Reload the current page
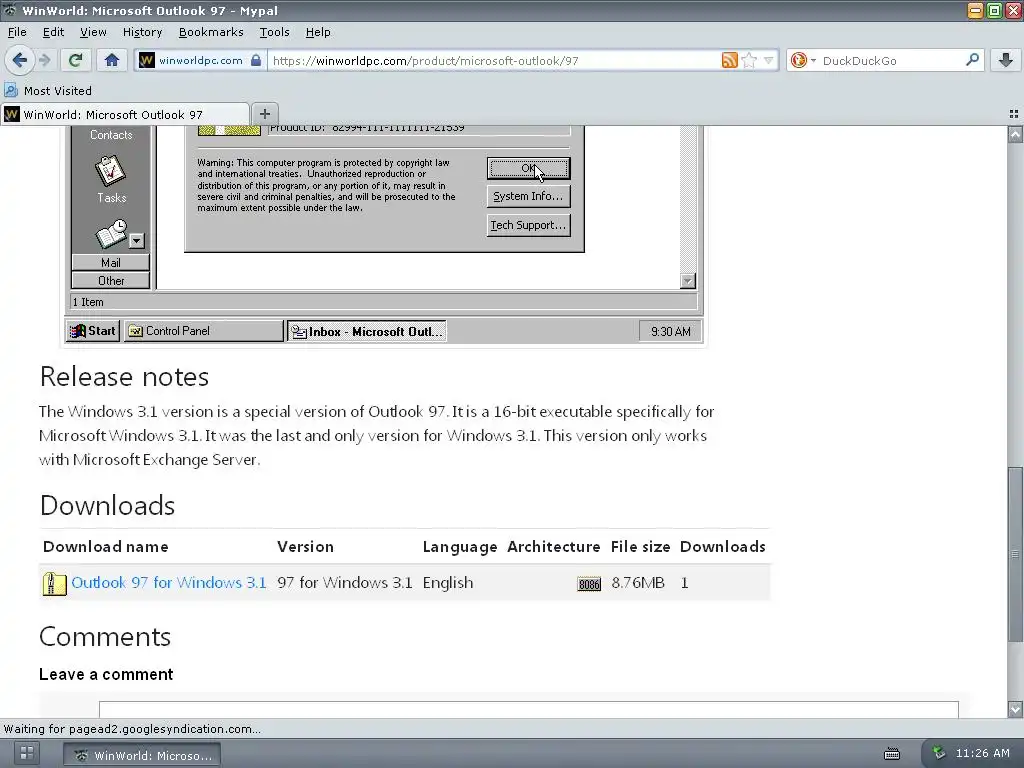 click(75, 61)
